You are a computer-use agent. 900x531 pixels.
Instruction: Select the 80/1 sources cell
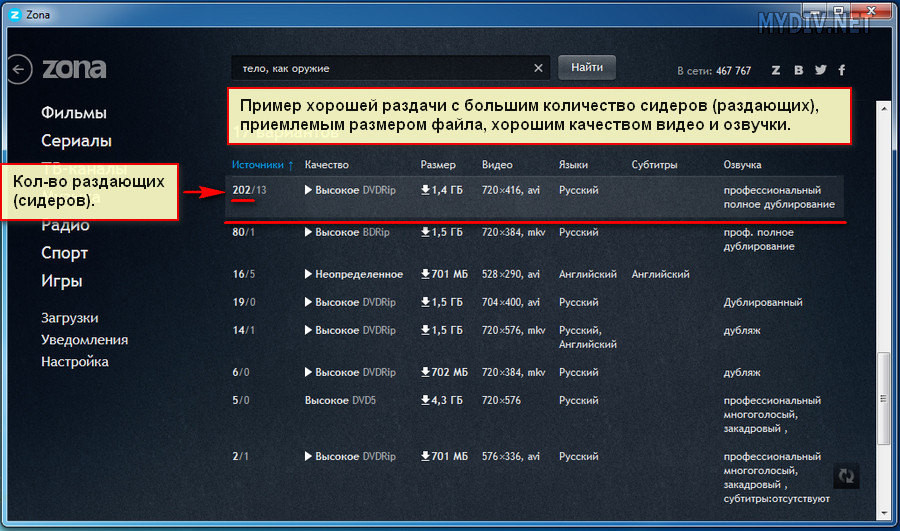[x=243, y=232]
